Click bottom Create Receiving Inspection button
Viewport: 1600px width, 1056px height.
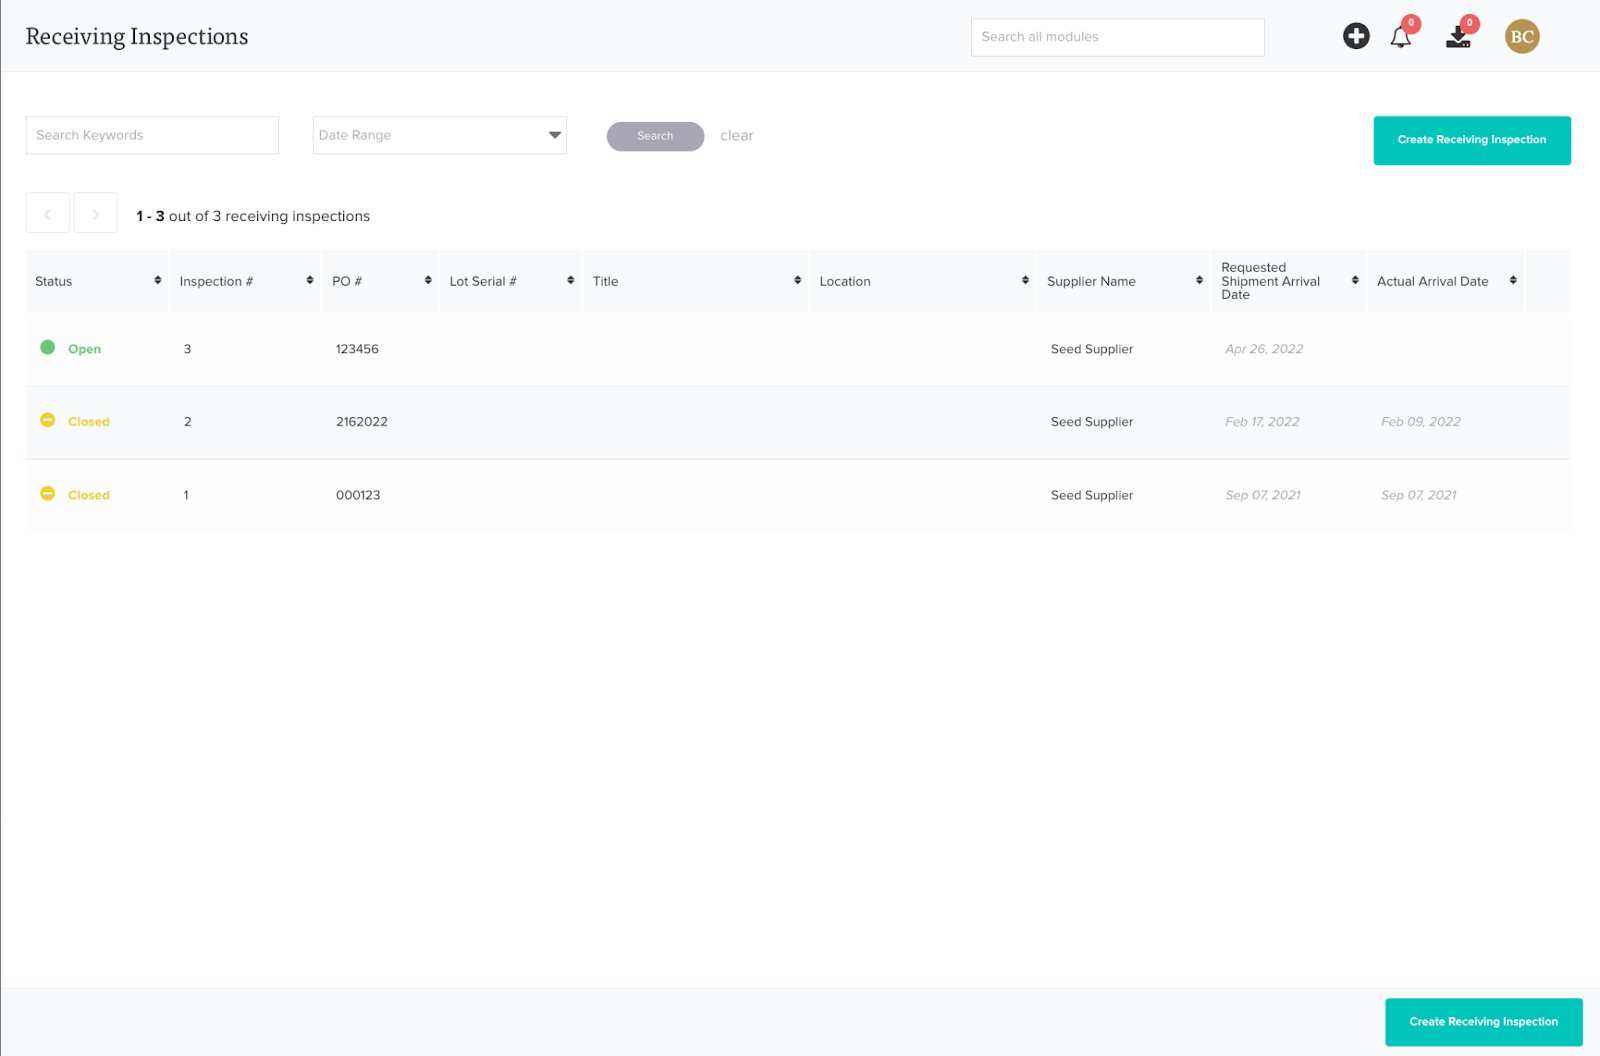pyautogui.click(x=1484, y=1022)
